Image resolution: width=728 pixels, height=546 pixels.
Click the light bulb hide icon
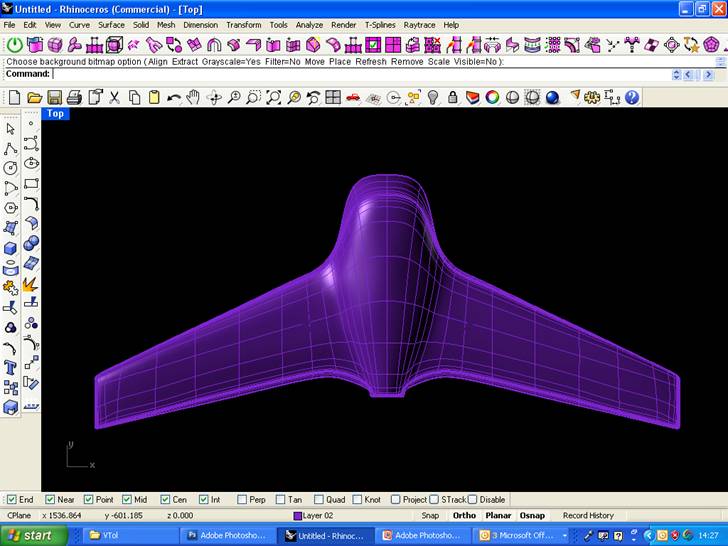tap(433, 98)
